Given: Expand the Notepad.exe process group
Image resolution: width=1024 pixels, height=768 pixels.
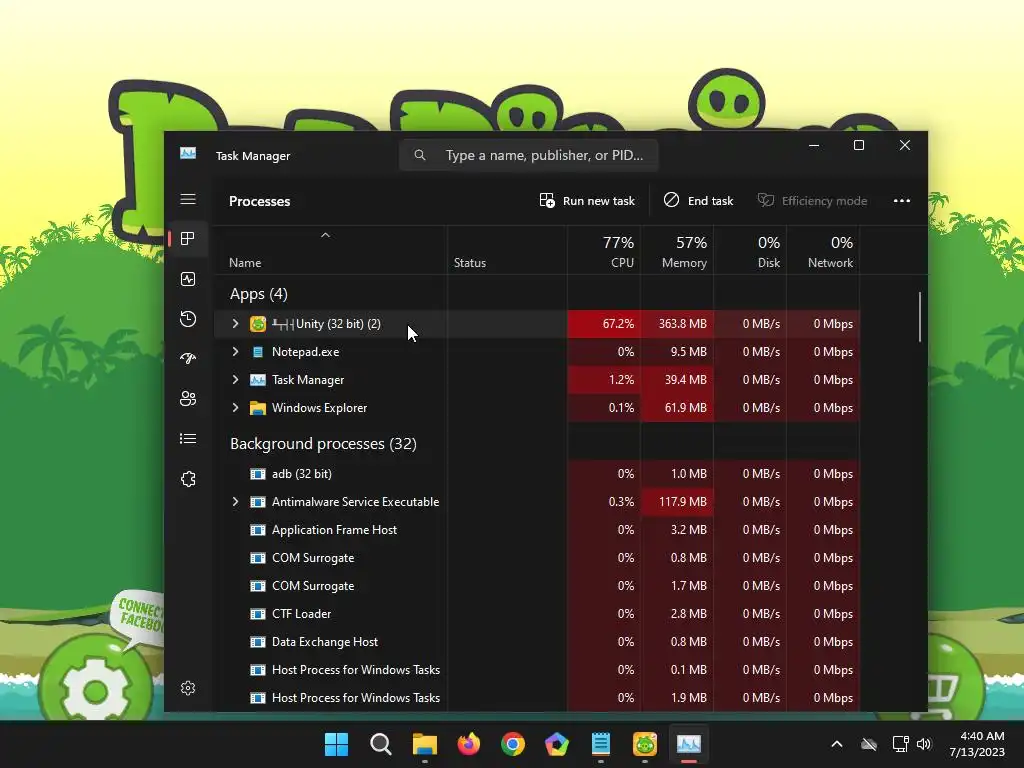Looking at the screenshot, I should [235, 352].
